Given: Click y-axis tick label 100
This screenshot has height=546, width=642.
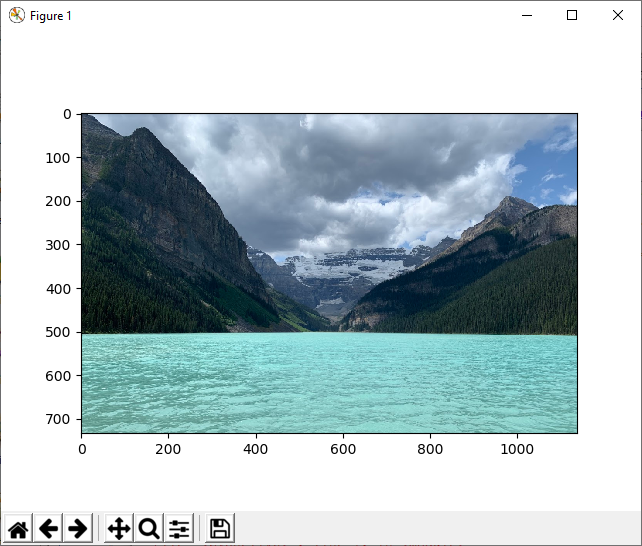Looking at the screenshot, I should pyautogui.click(x=58, y=158).
